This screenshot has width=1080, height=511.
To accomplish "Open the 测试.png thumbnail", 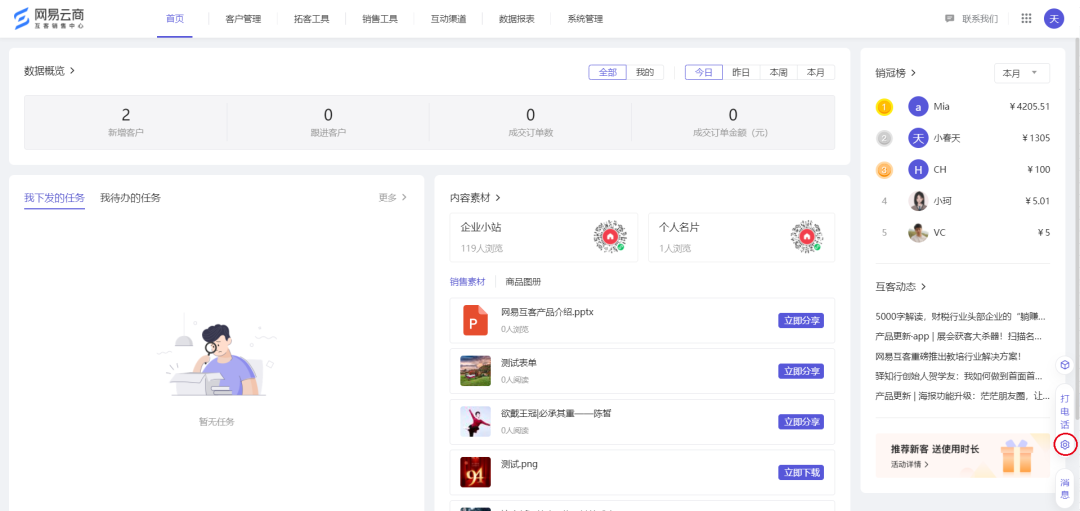I will (475, 472).
